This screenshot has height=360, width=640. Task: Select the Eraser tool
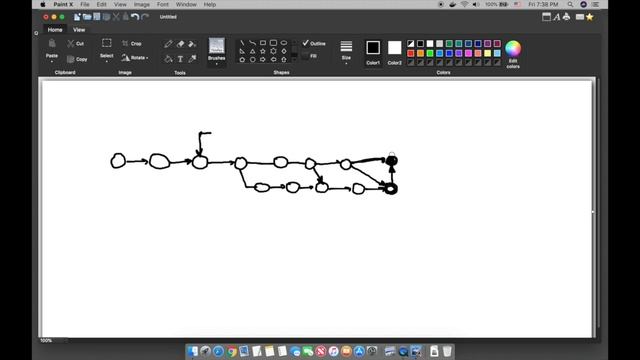tap(180, 44)
